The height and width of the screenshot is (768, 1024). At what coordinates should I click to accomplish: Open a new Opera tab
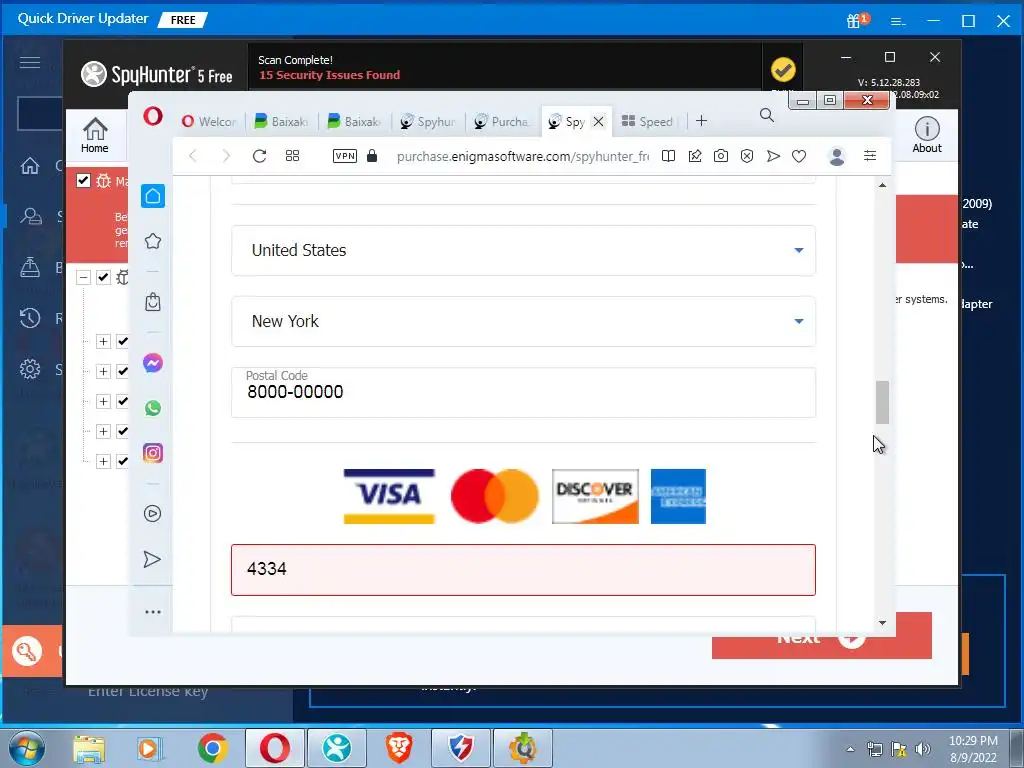[701, 121]
